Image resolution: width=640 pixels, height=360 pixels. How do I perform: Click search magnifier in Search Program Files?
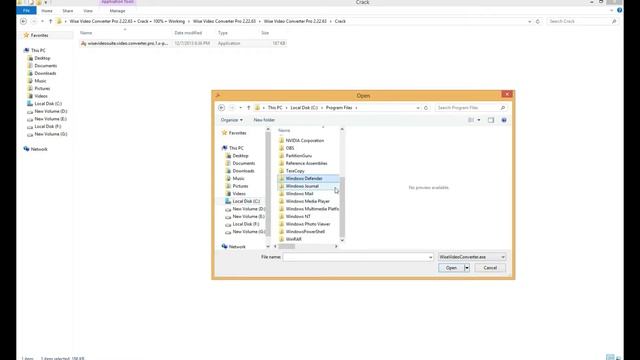tap(503, 108)
